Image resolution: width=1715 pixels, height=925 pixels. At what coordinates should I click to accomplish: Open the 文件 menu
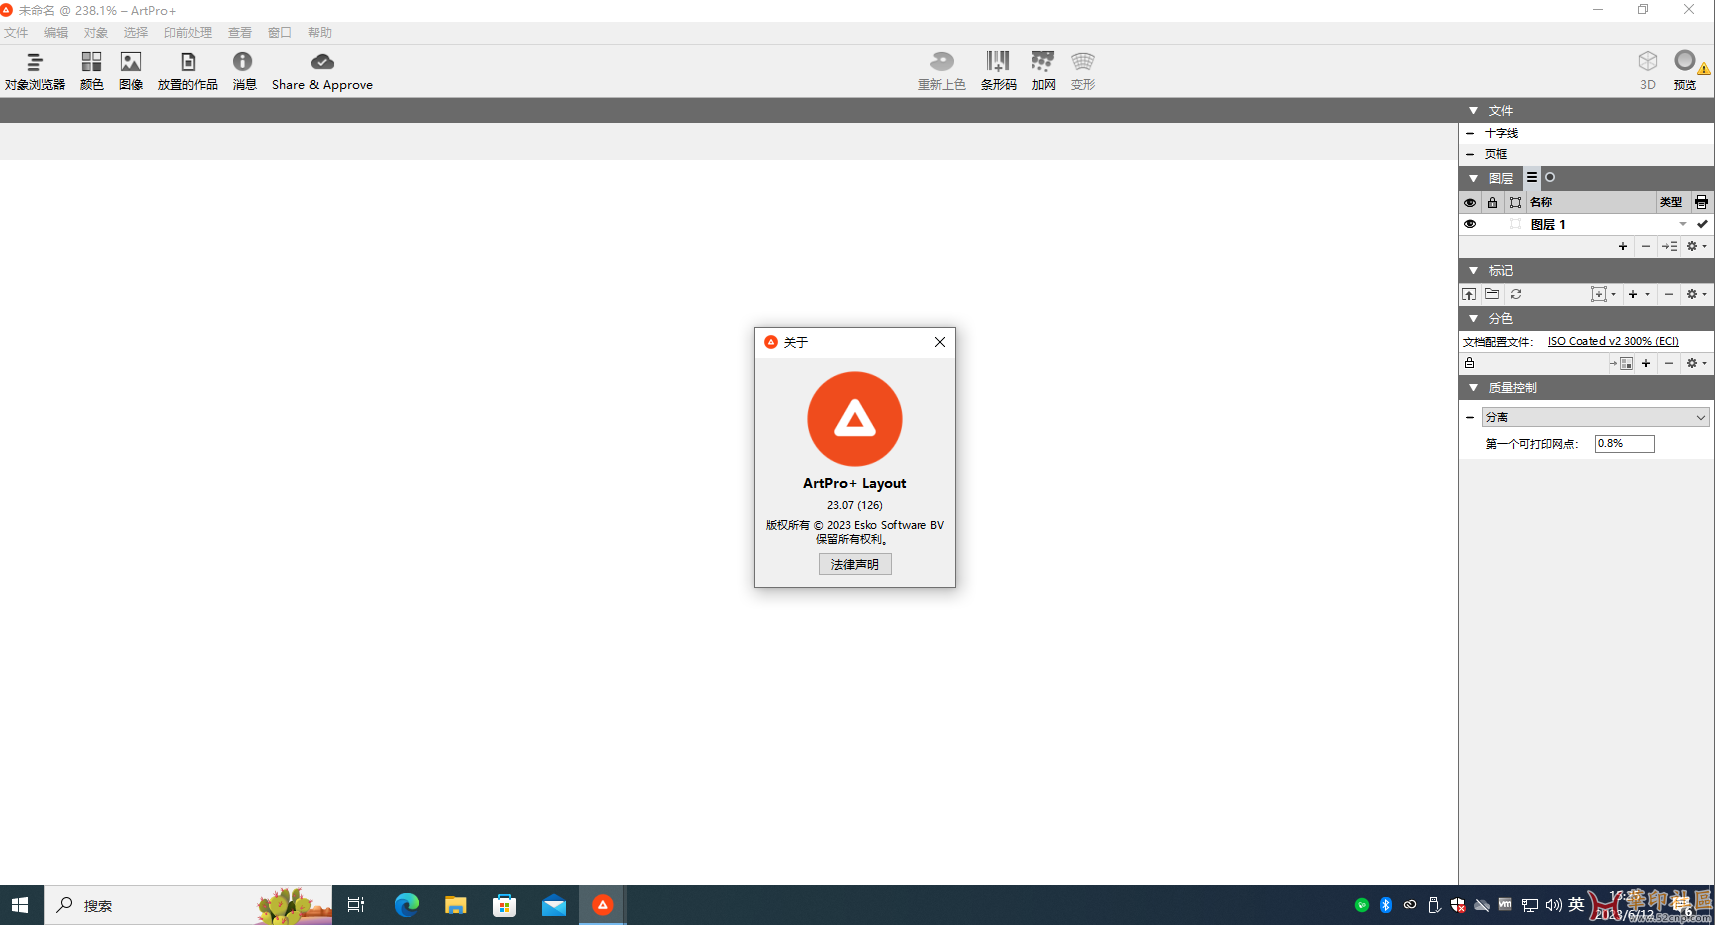16,33
